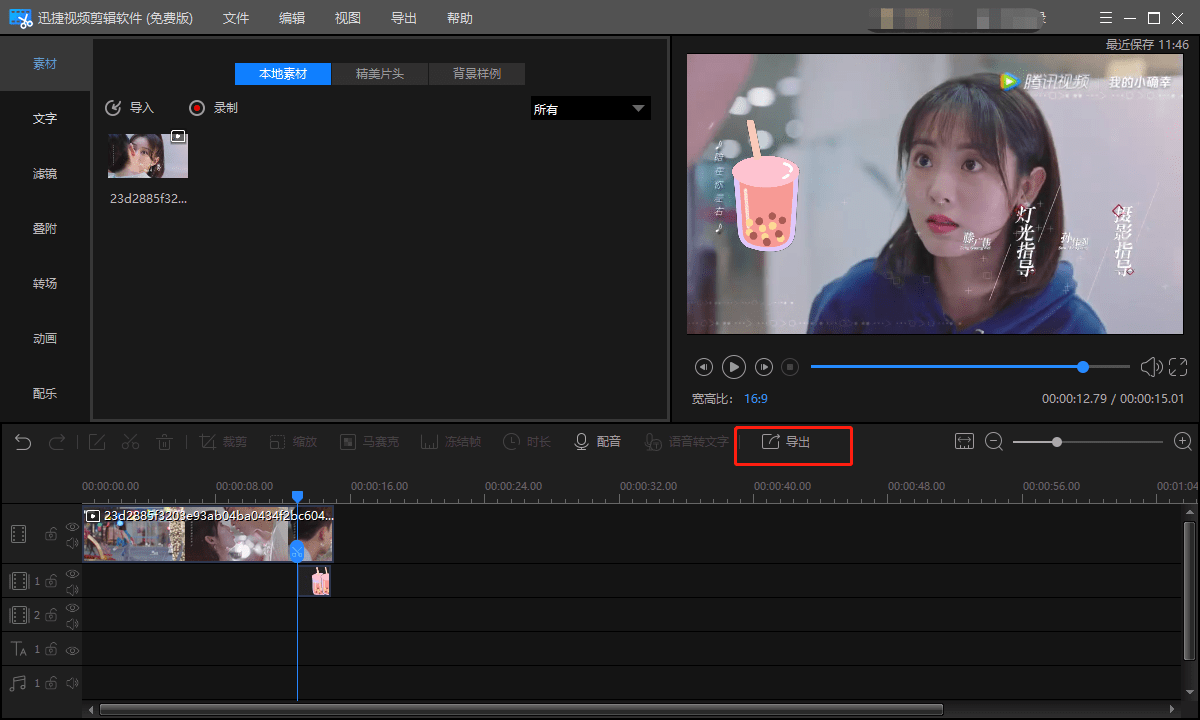This screenshot has width=1200, height=720.
Task: Fit timeline to window width icon
Action: (x=964, y=442)
